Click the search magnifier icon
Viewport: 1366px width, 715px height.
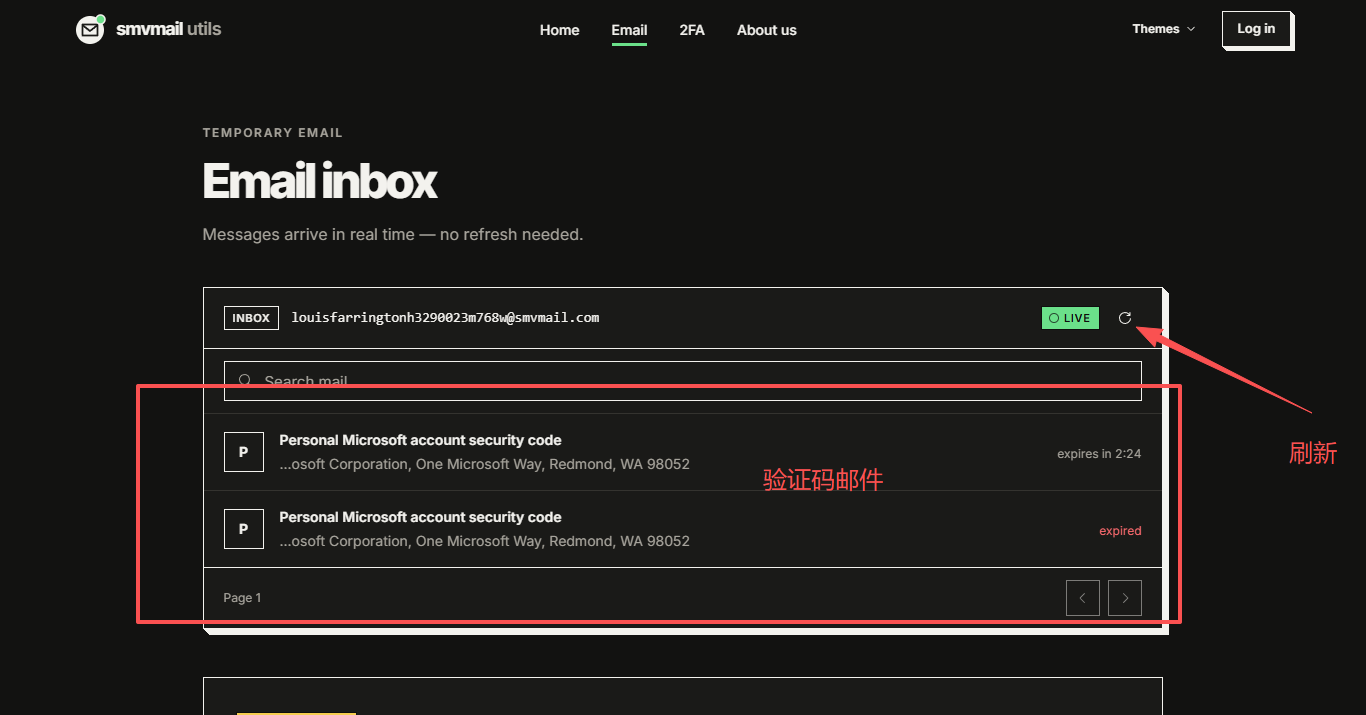tap(245, 381)
